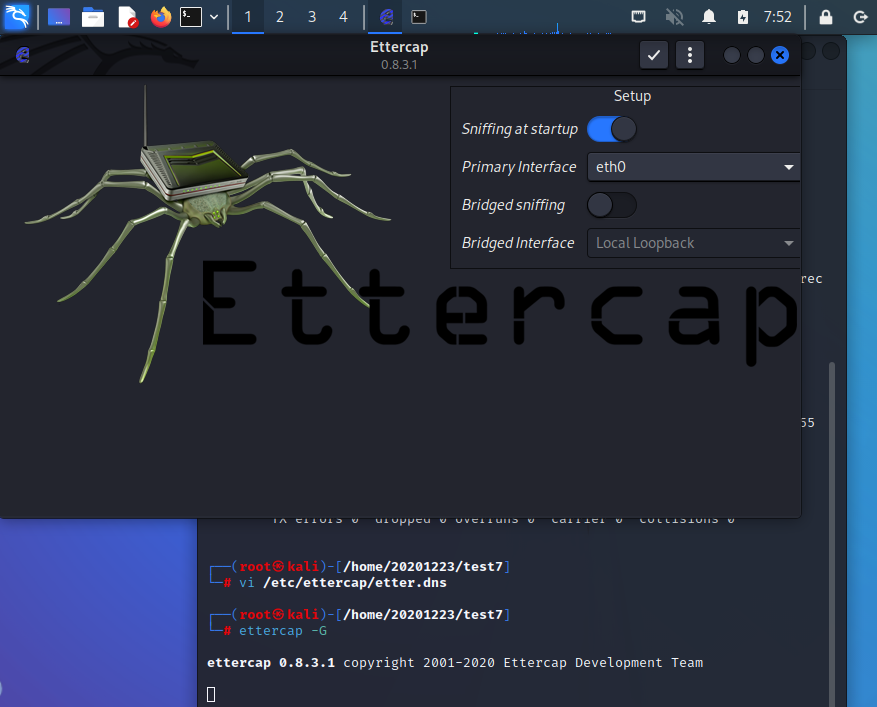Select terminal window in taskbar

[418, 17]
